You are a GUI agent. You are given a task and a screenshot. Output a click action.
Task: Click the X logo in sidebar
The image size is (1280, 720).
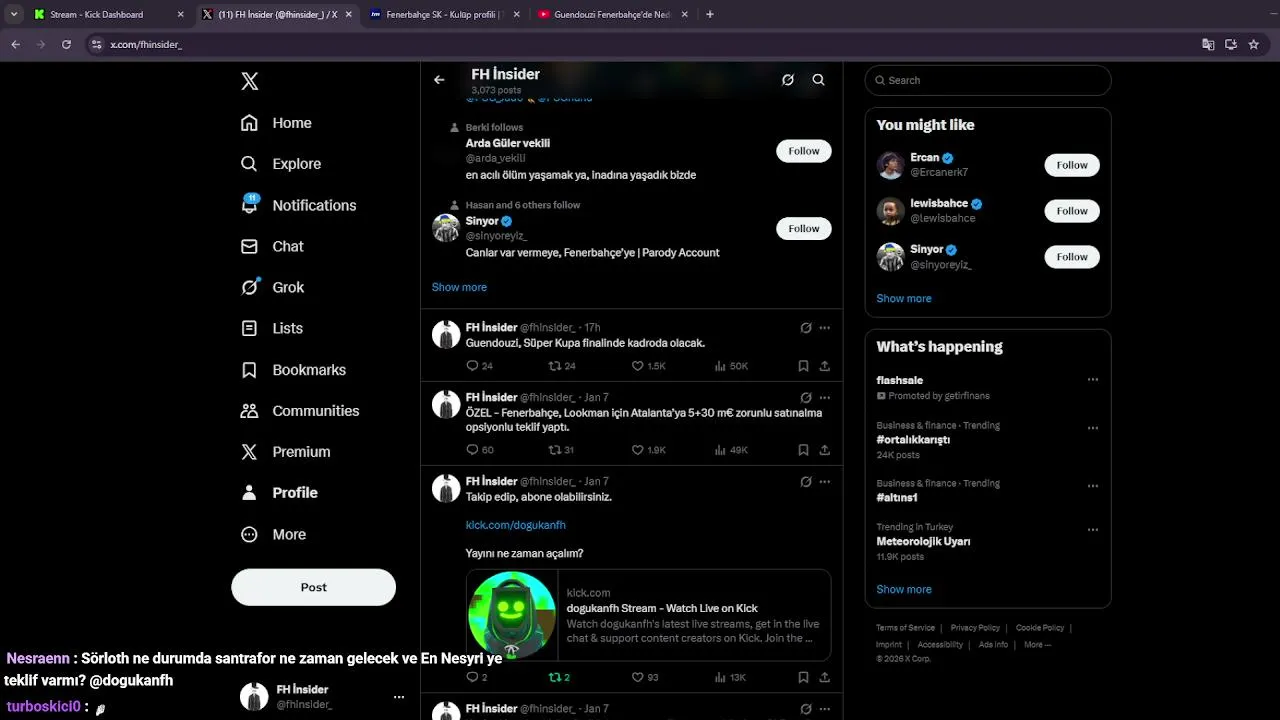[x=250, y=81]
